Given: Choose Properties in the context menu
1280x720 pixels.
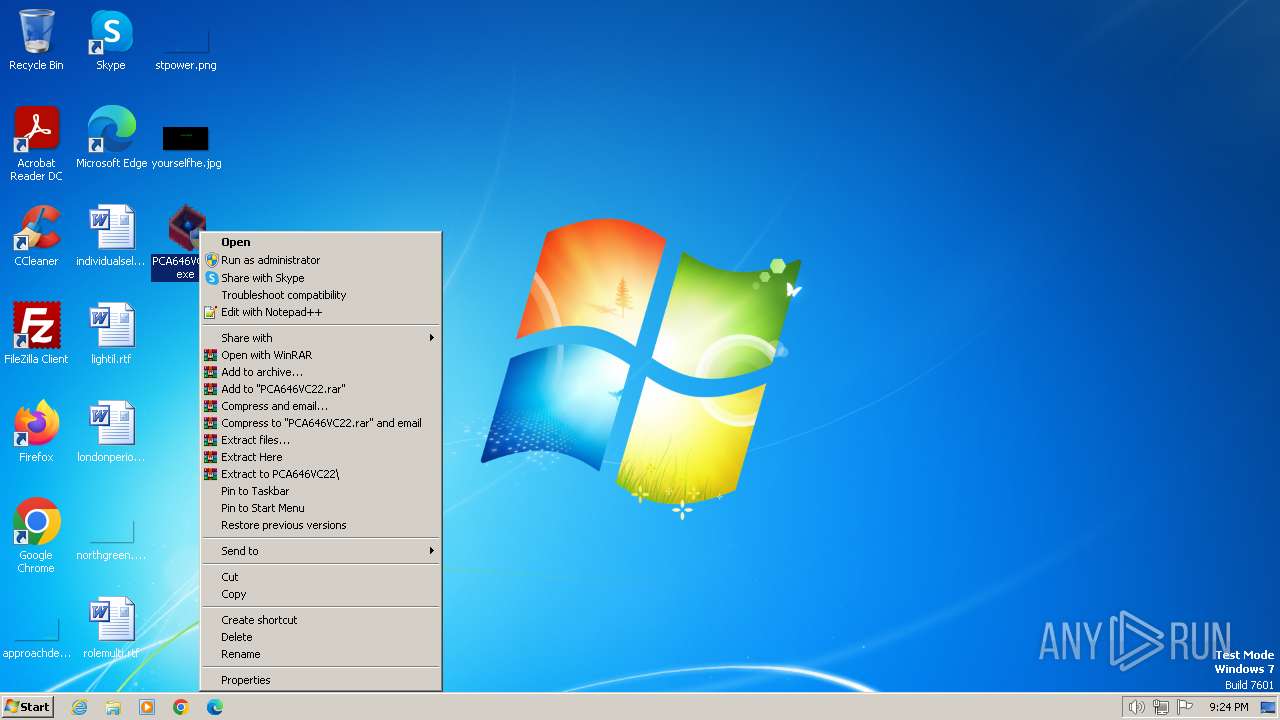Looking at the screenshot, I should coord(320,680).
